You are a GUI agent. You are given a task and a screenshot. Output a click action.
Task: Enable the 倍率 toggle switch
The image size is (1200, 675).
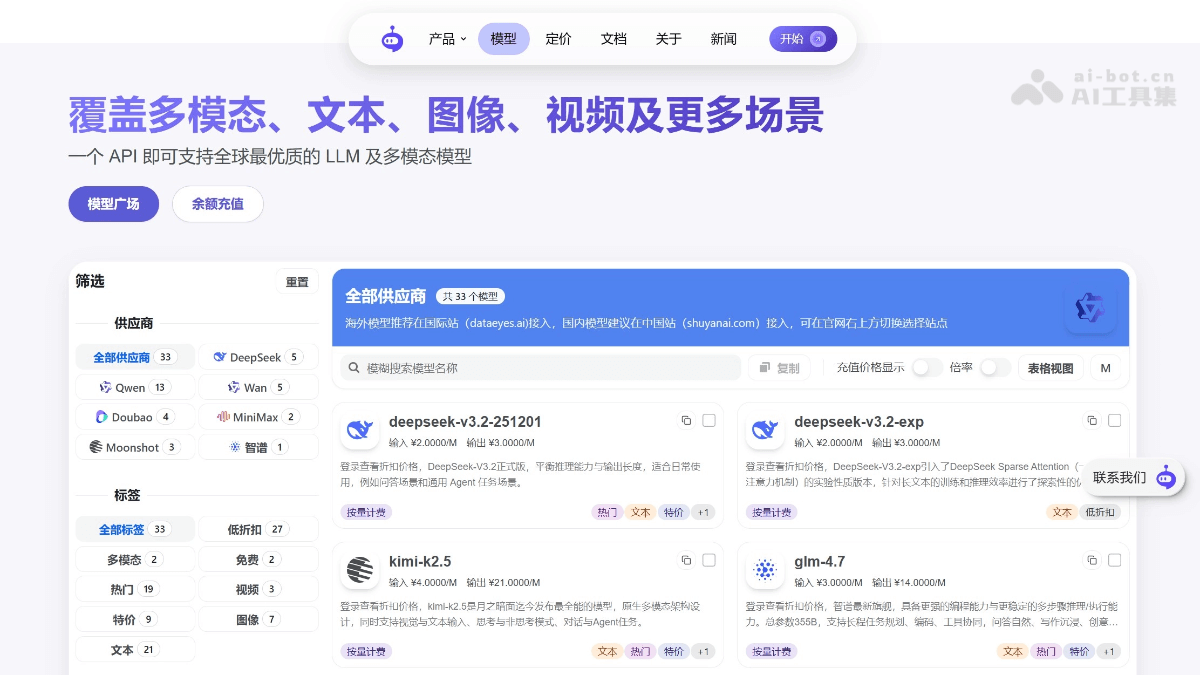click(994, 368)
